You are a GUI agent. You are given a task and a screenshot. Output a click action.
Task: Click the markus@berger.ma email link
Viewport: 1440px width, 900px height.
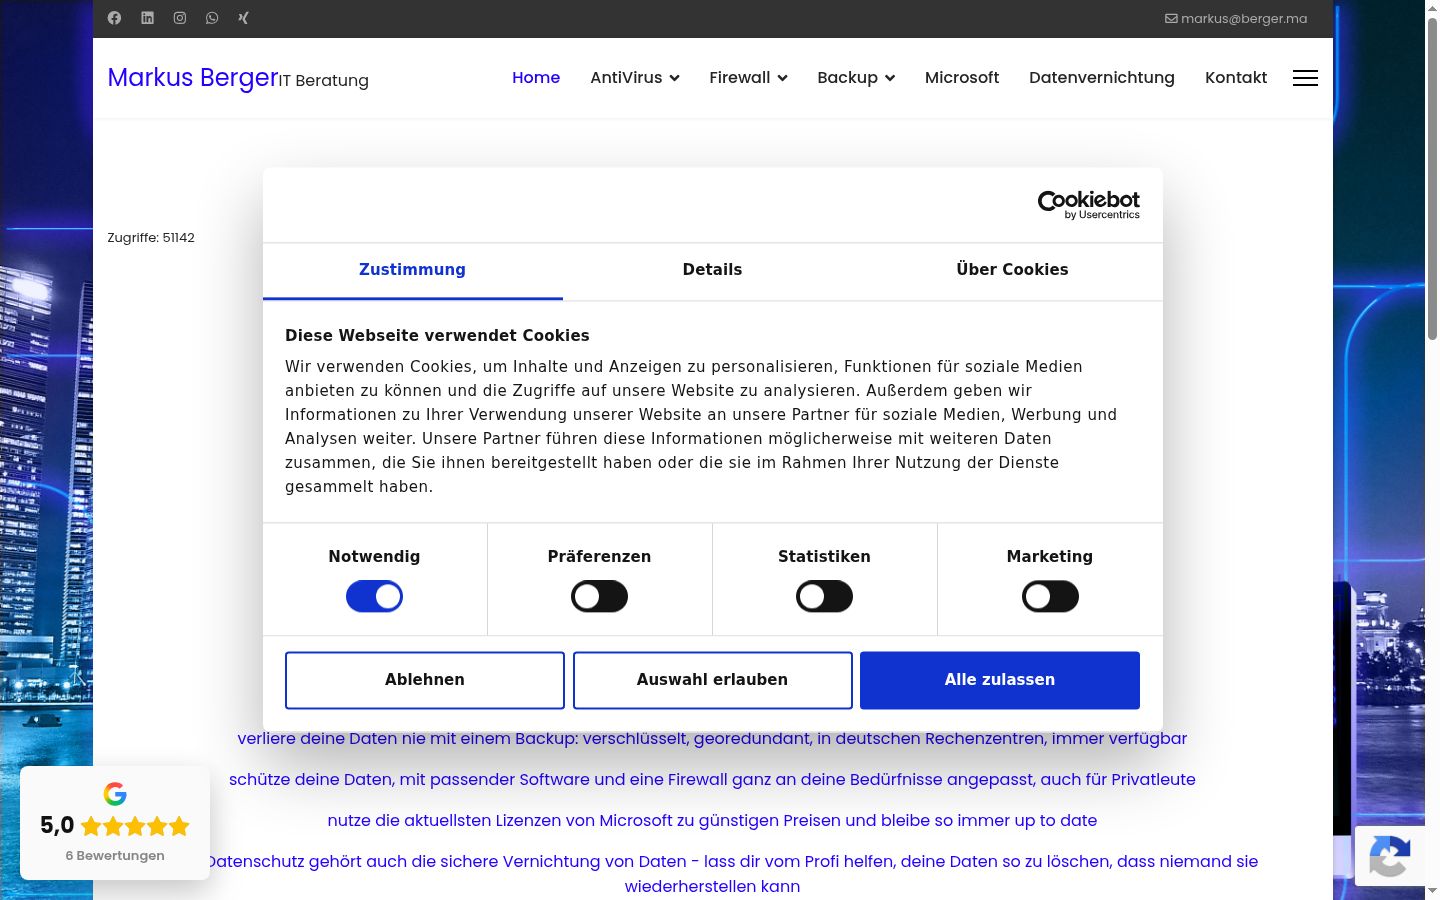pos(1236,18)
